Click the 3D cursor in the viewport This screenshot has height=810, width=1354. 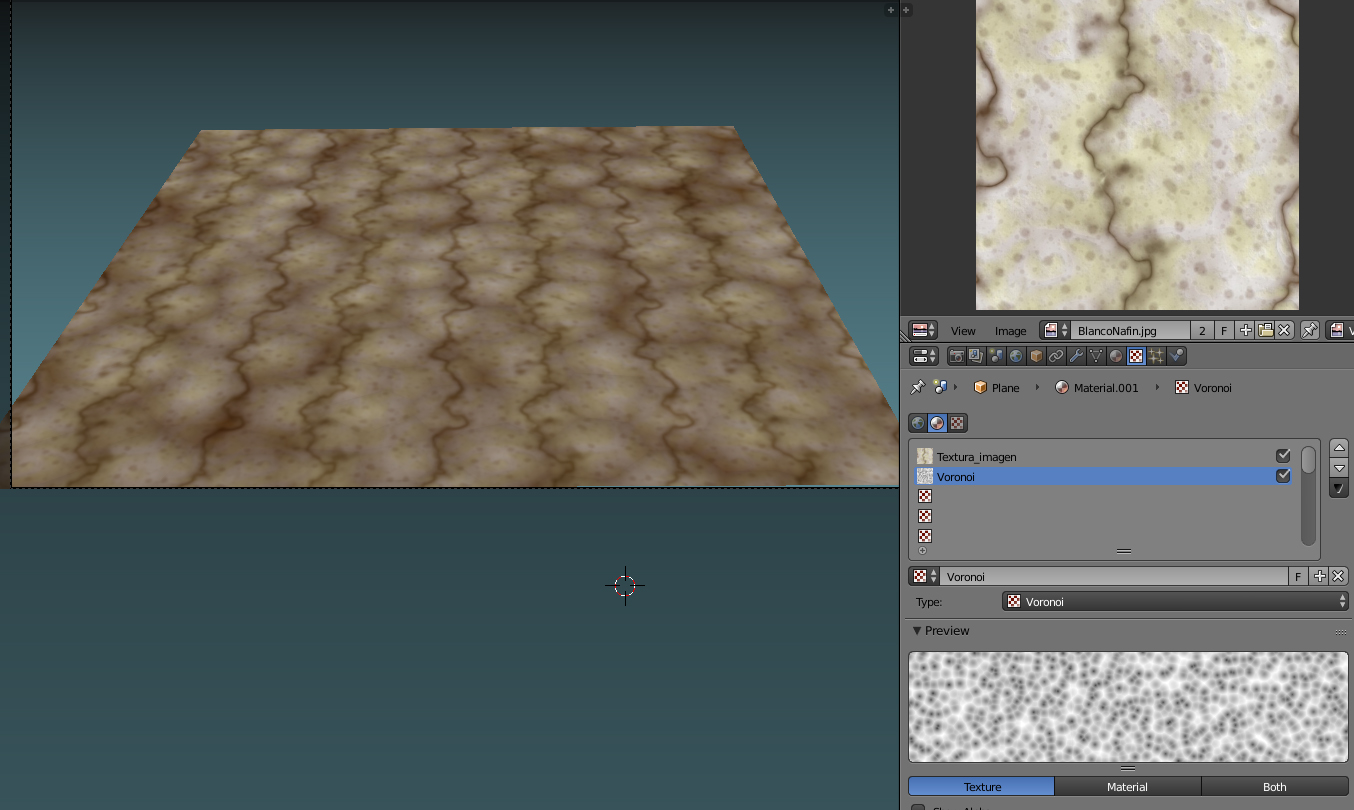point(625,585)
